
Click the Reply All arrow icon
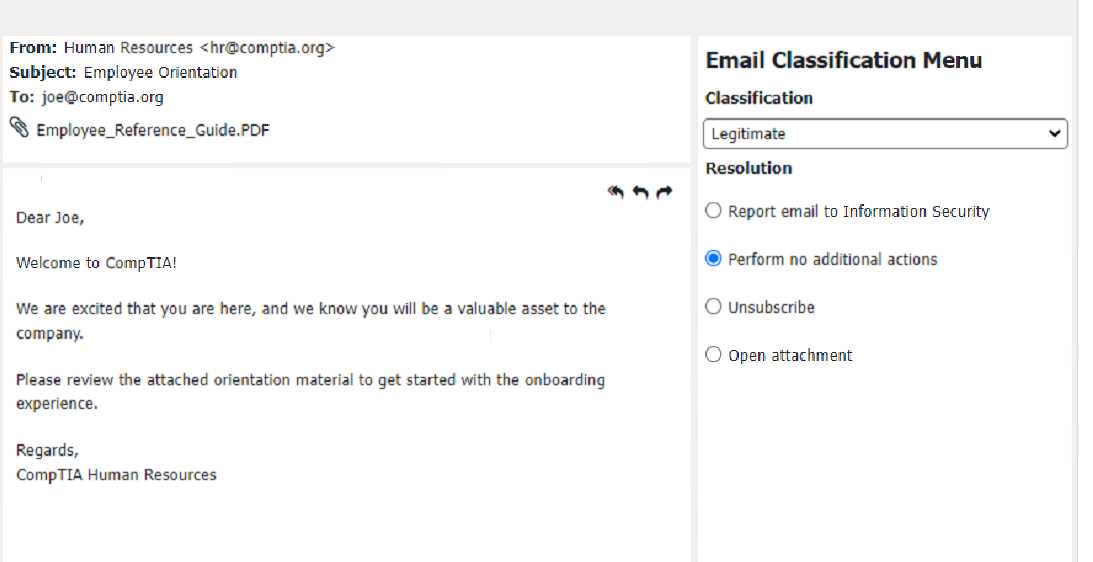(x=617, y=192)
